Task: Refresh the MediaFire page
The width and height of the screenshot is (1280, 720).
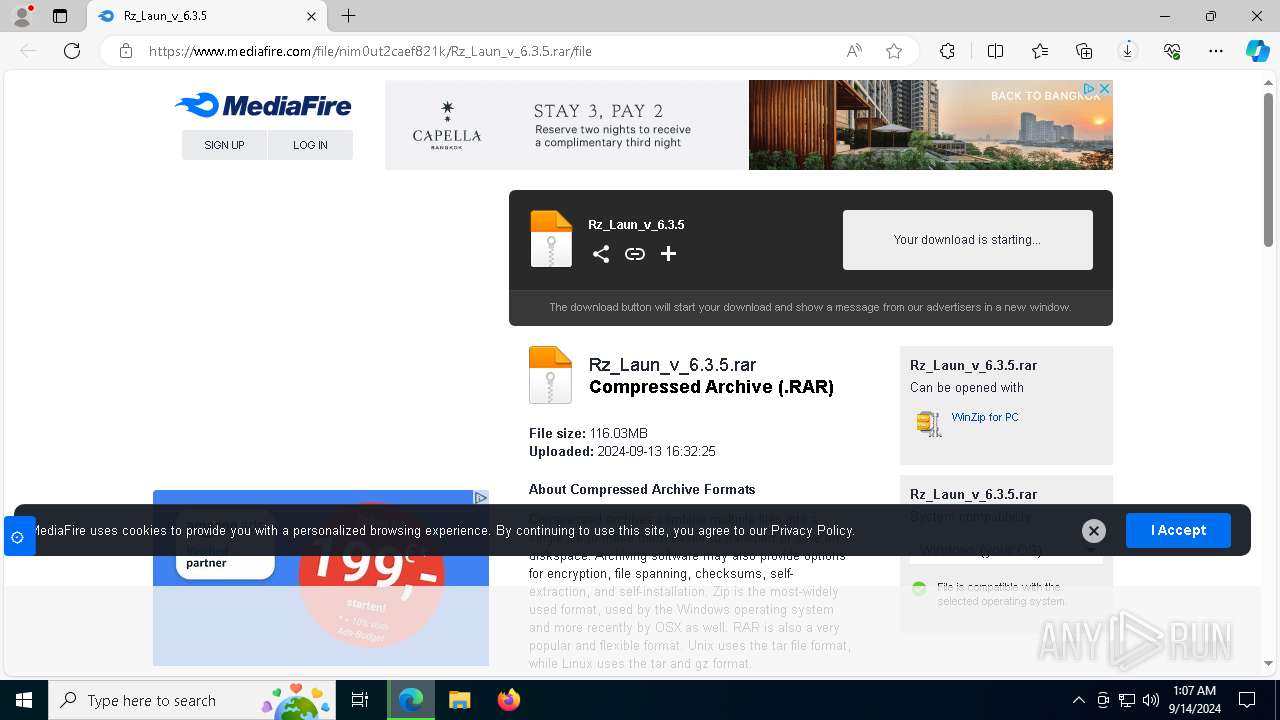Action: [72, 51]
